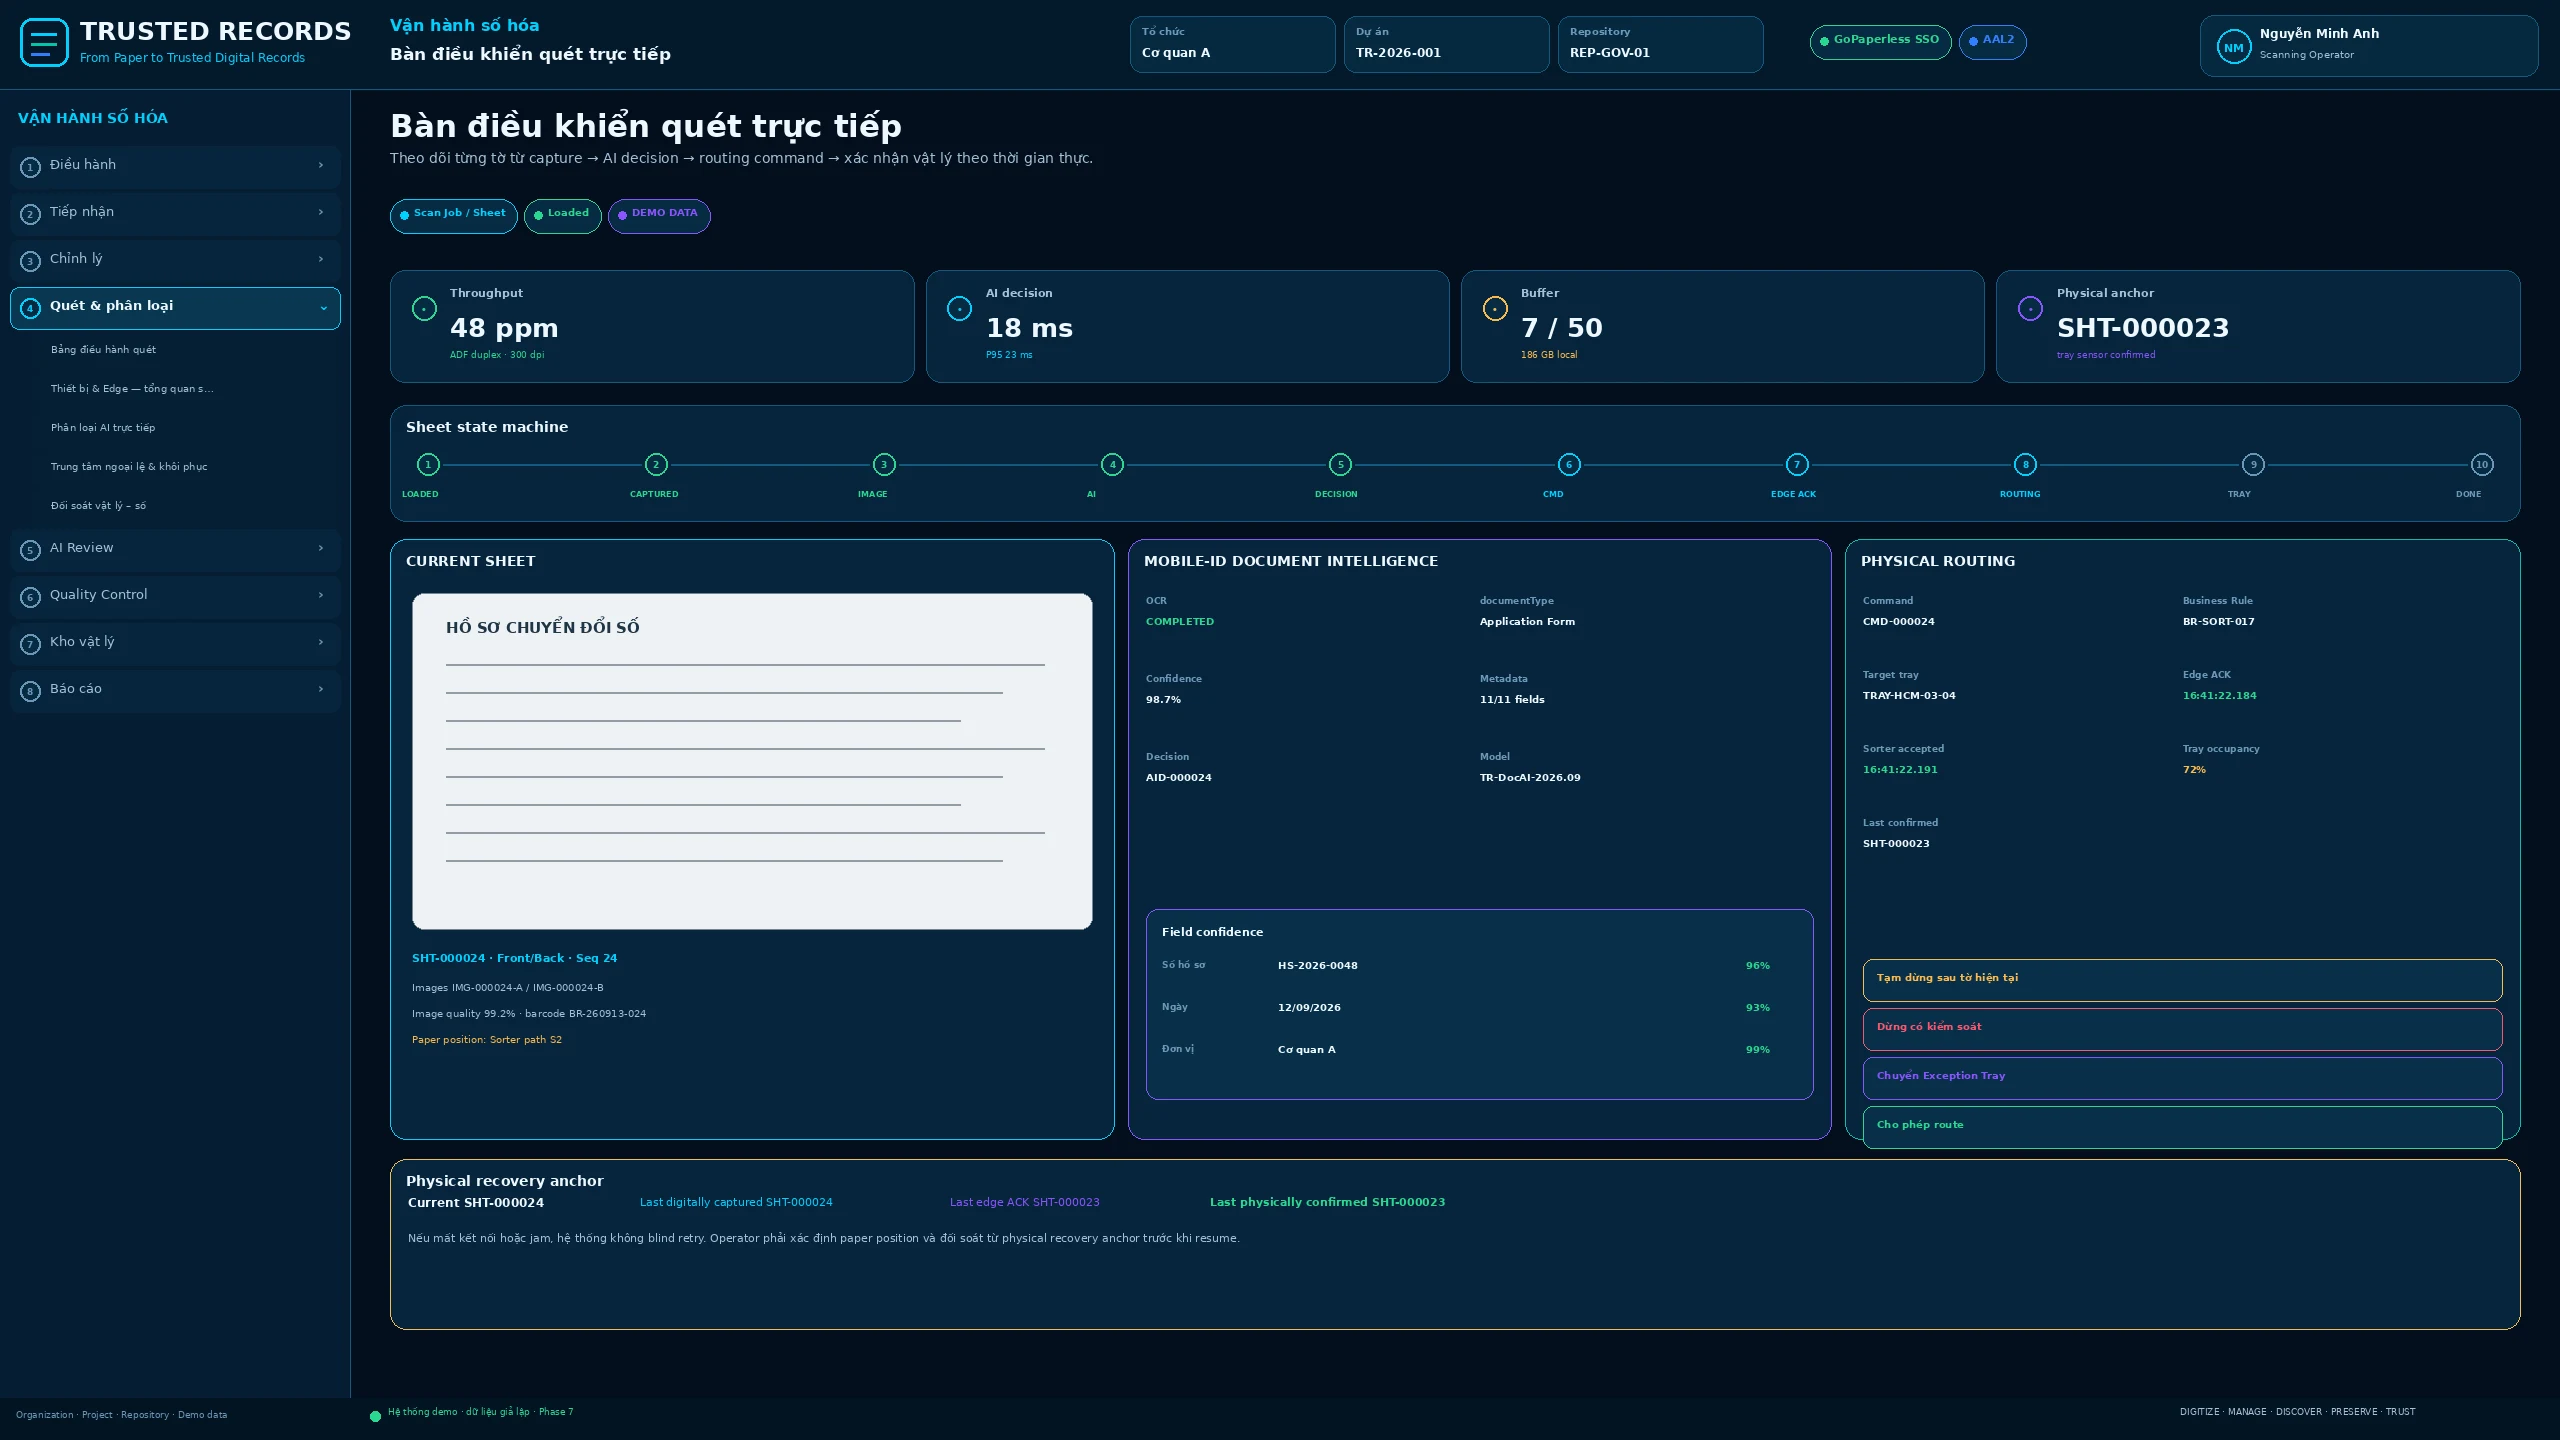Click Chuyển Exception Tray button

[2182, 1078]
